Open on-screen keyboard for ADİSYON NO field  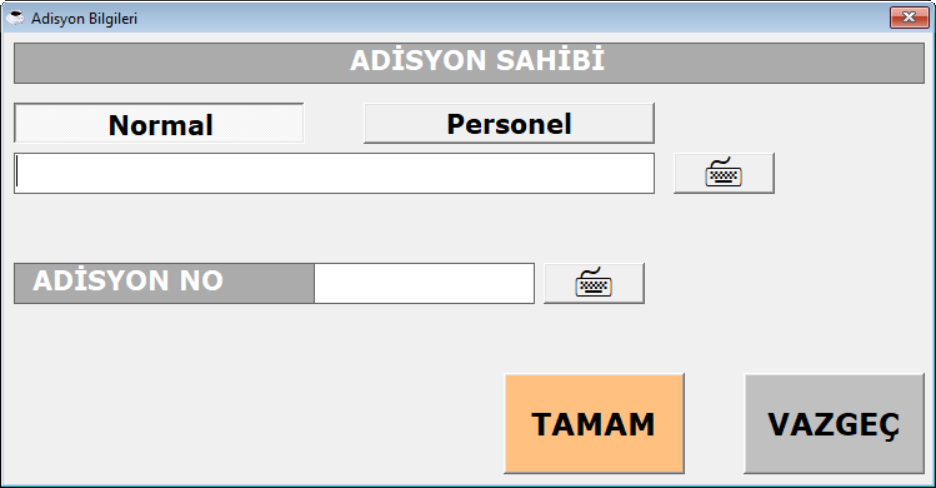pos(593,283)
